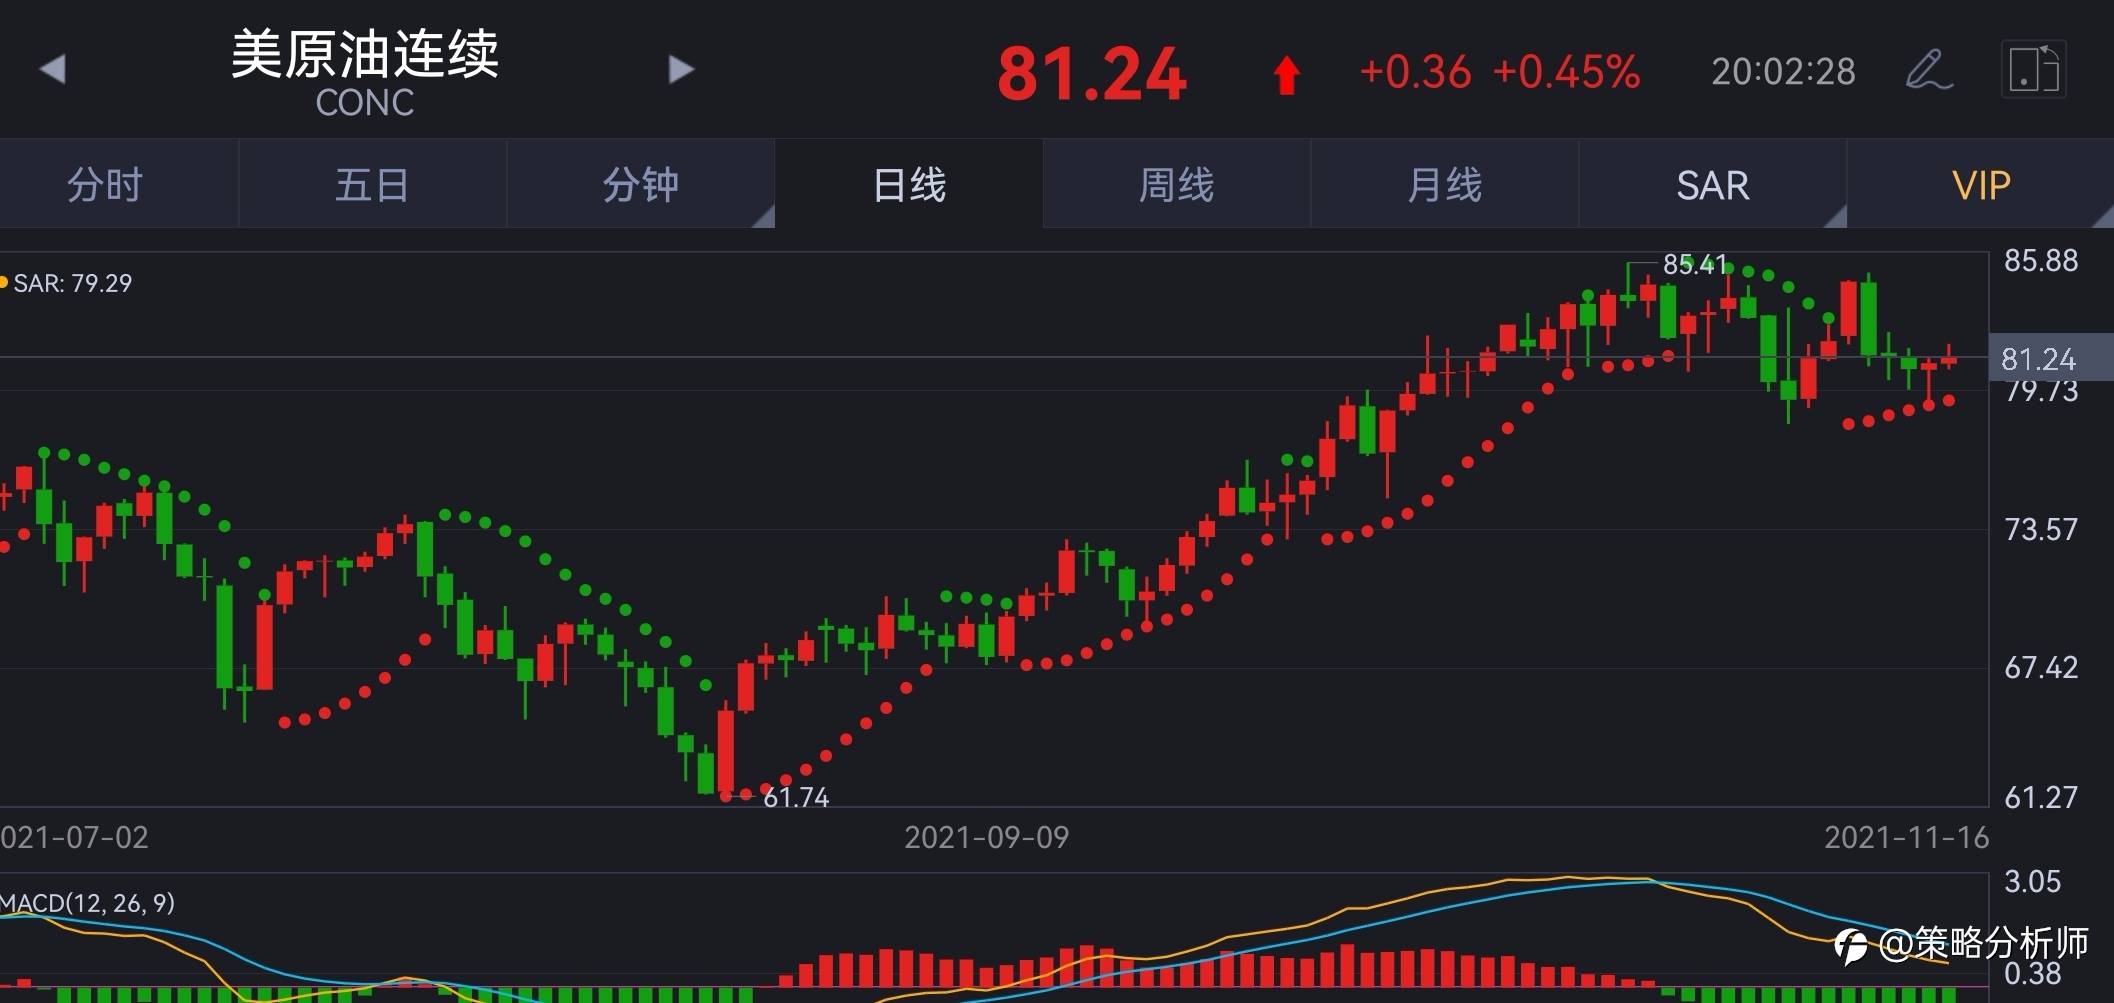Click the SAR: 79.29 indicator label

[72, 283]
